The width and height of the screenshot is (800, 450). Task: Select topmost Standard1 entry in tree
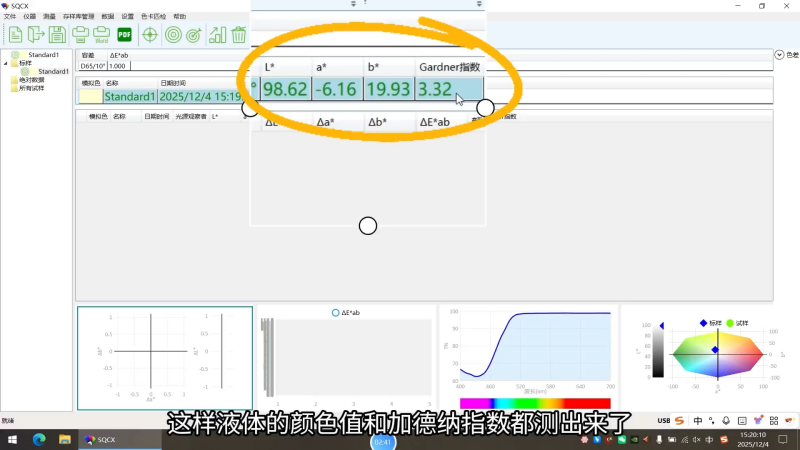pos(43,55)
